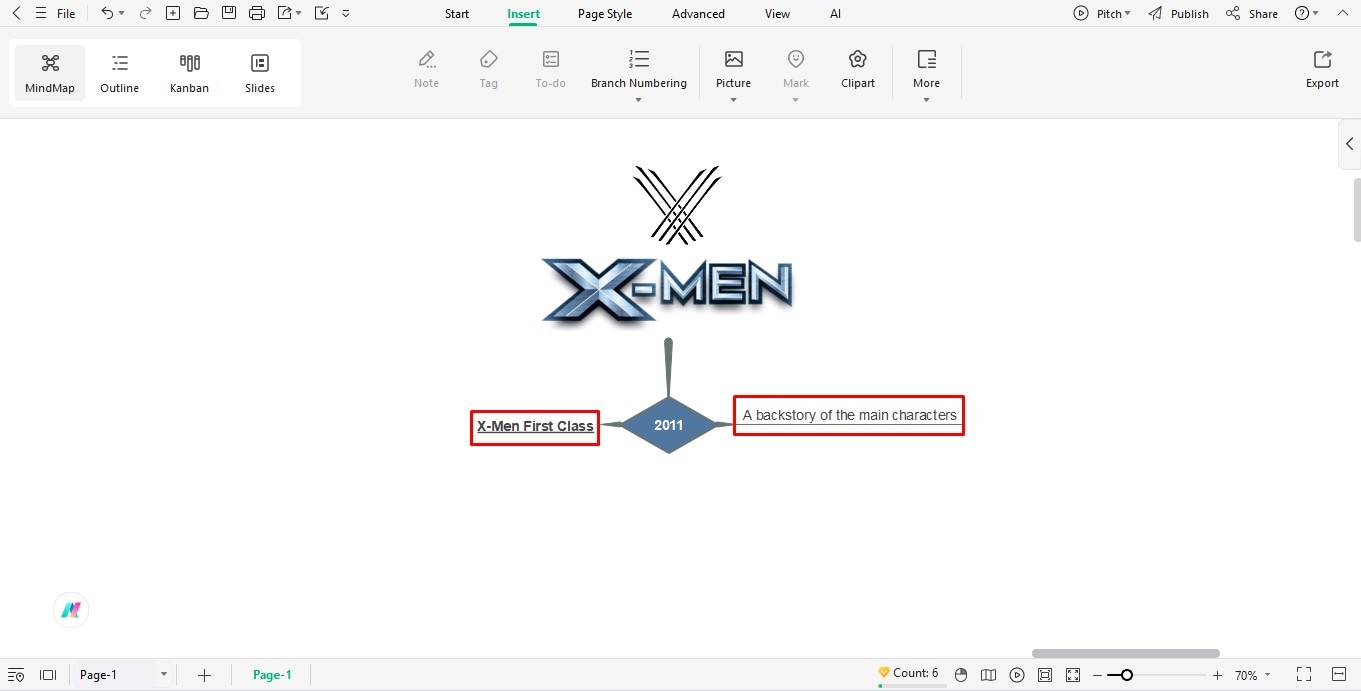Screen dimensions: 1361x691
Task: Insert a To-do item
Action: tap(551, 69)
